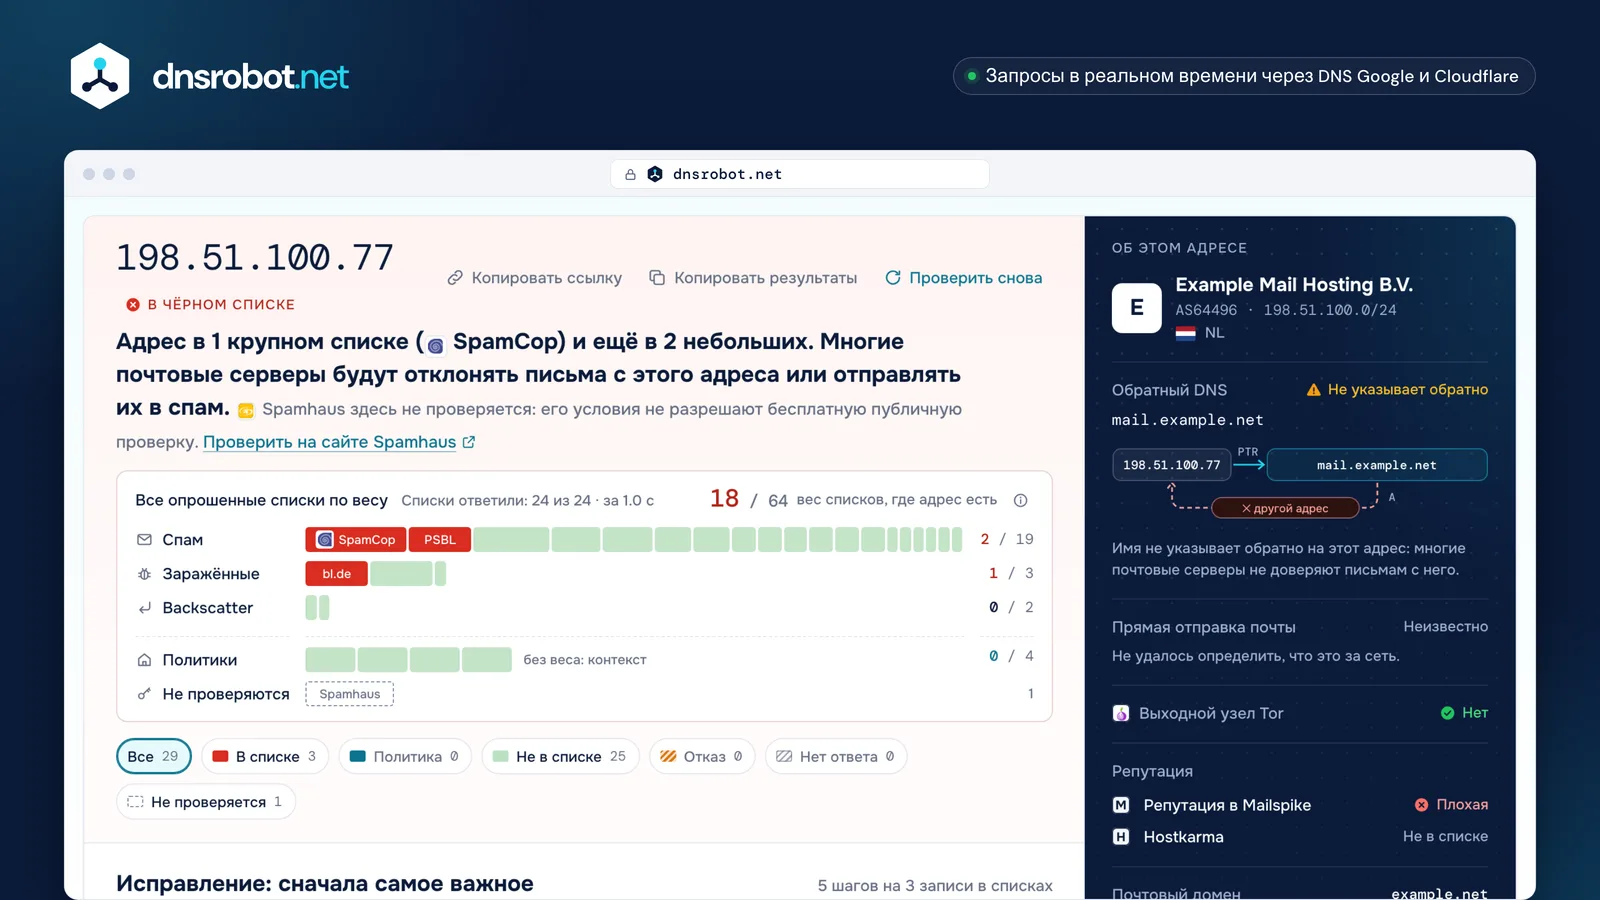Click the padlock icon in the address bar
The width and height of the screenshot is (1600, 900).
630,174
